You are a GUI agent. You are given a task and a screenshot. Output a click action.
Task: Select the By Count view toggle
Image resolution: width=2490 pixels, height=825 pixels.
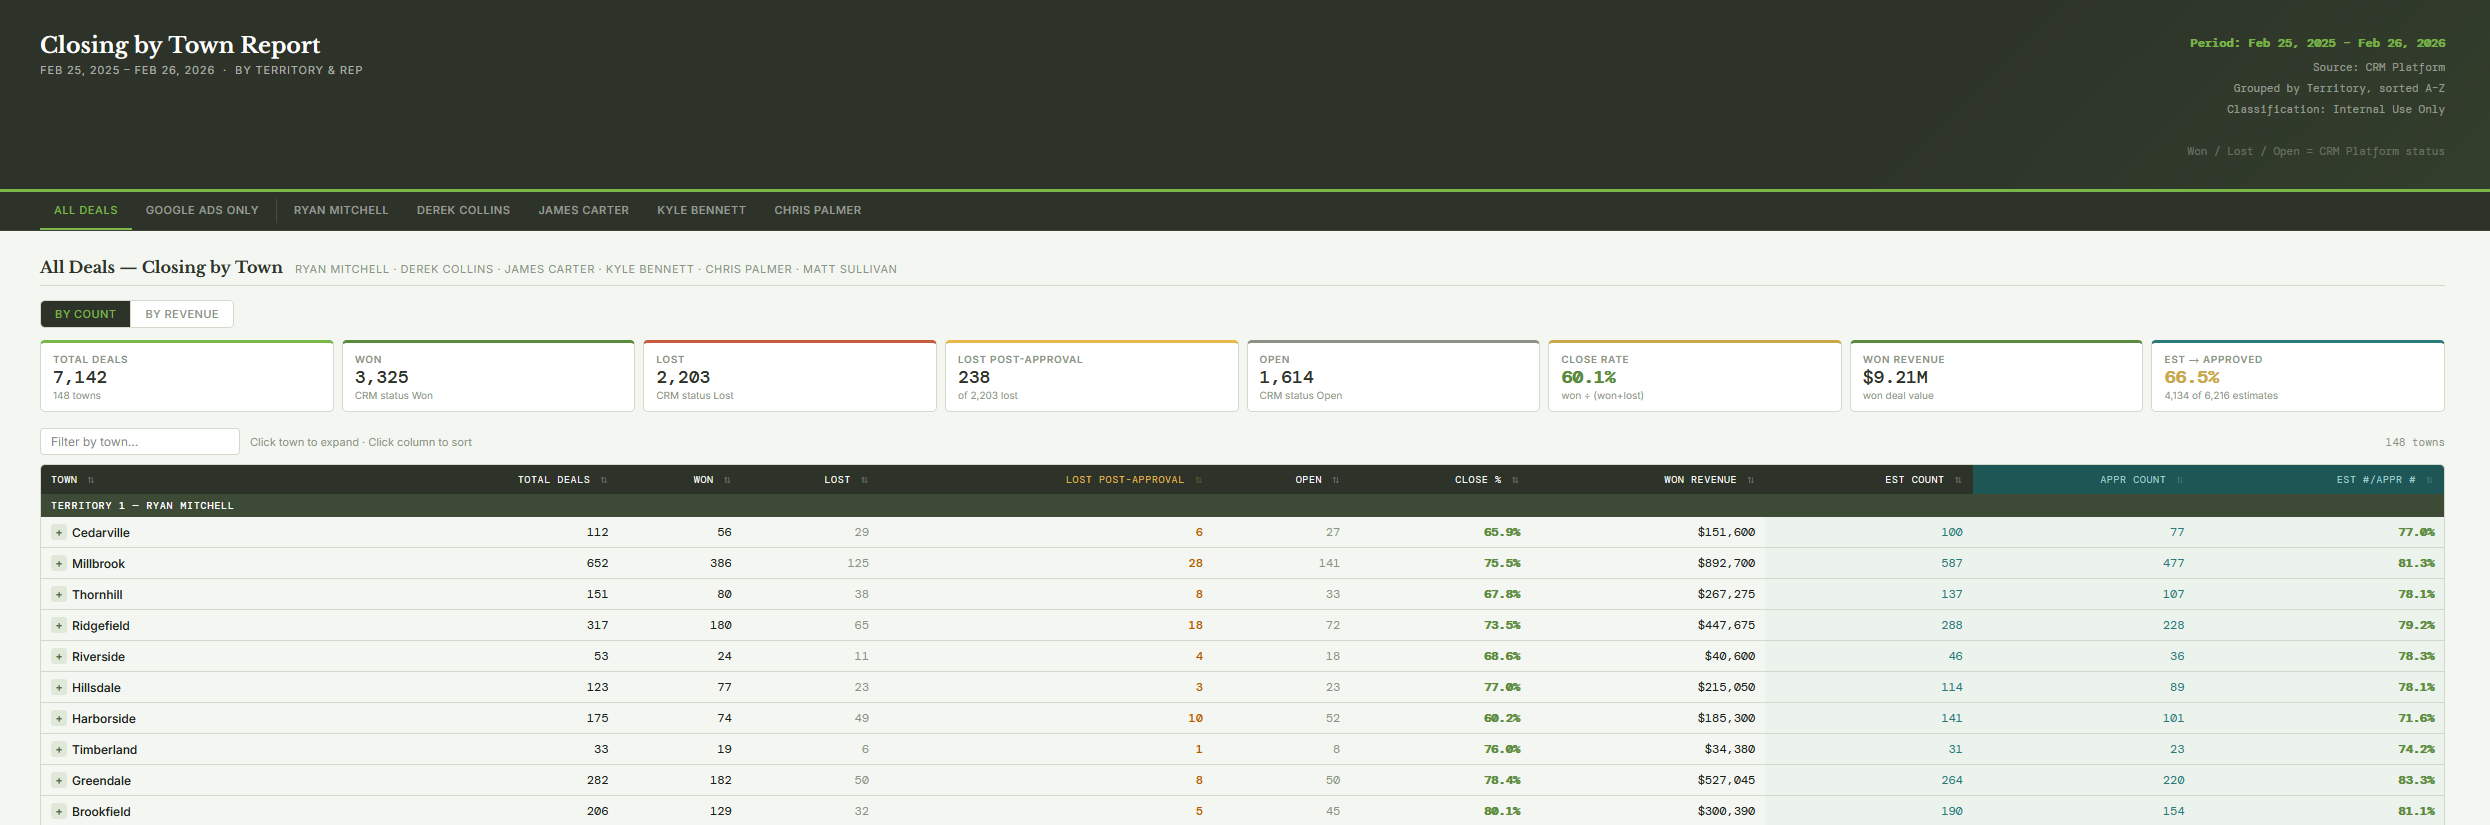[86, 314]
